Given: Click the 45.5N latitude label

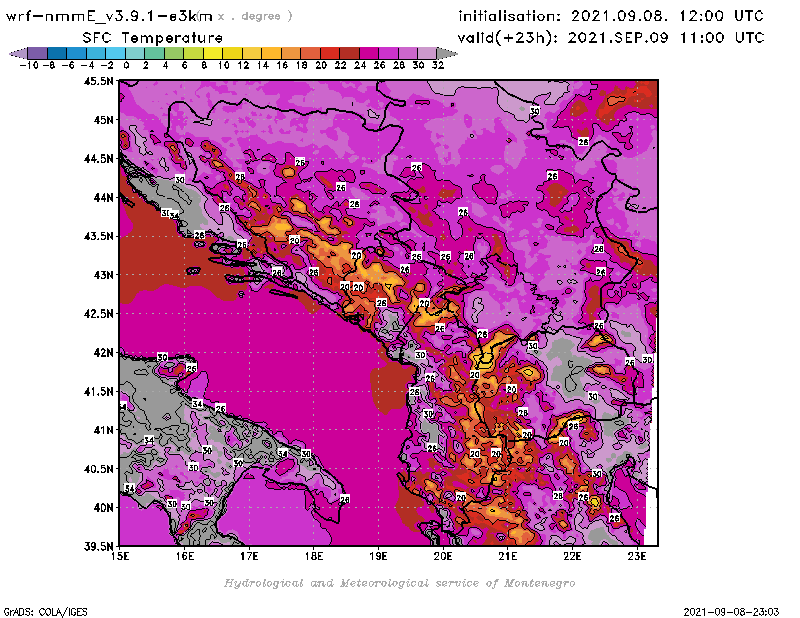Looking at the screenshot, I should click(x=98, y=81).
